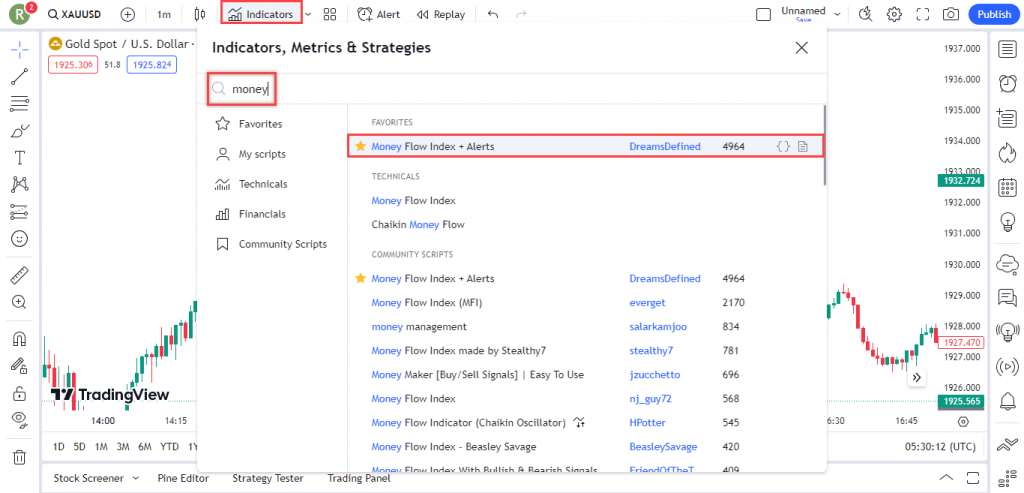Open the emoji icons tool
1024x493 pixels.
tap(20, 239)
